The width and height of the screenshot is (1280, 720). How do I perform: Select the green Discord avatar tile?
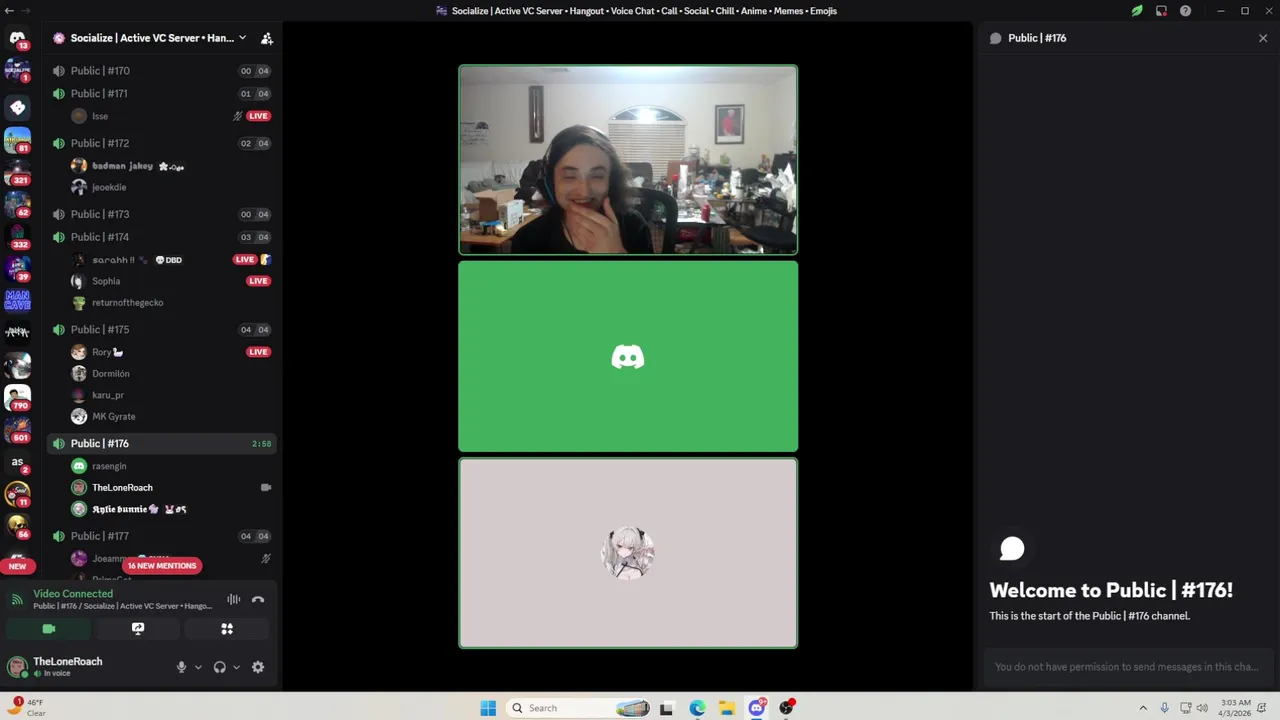628,356
